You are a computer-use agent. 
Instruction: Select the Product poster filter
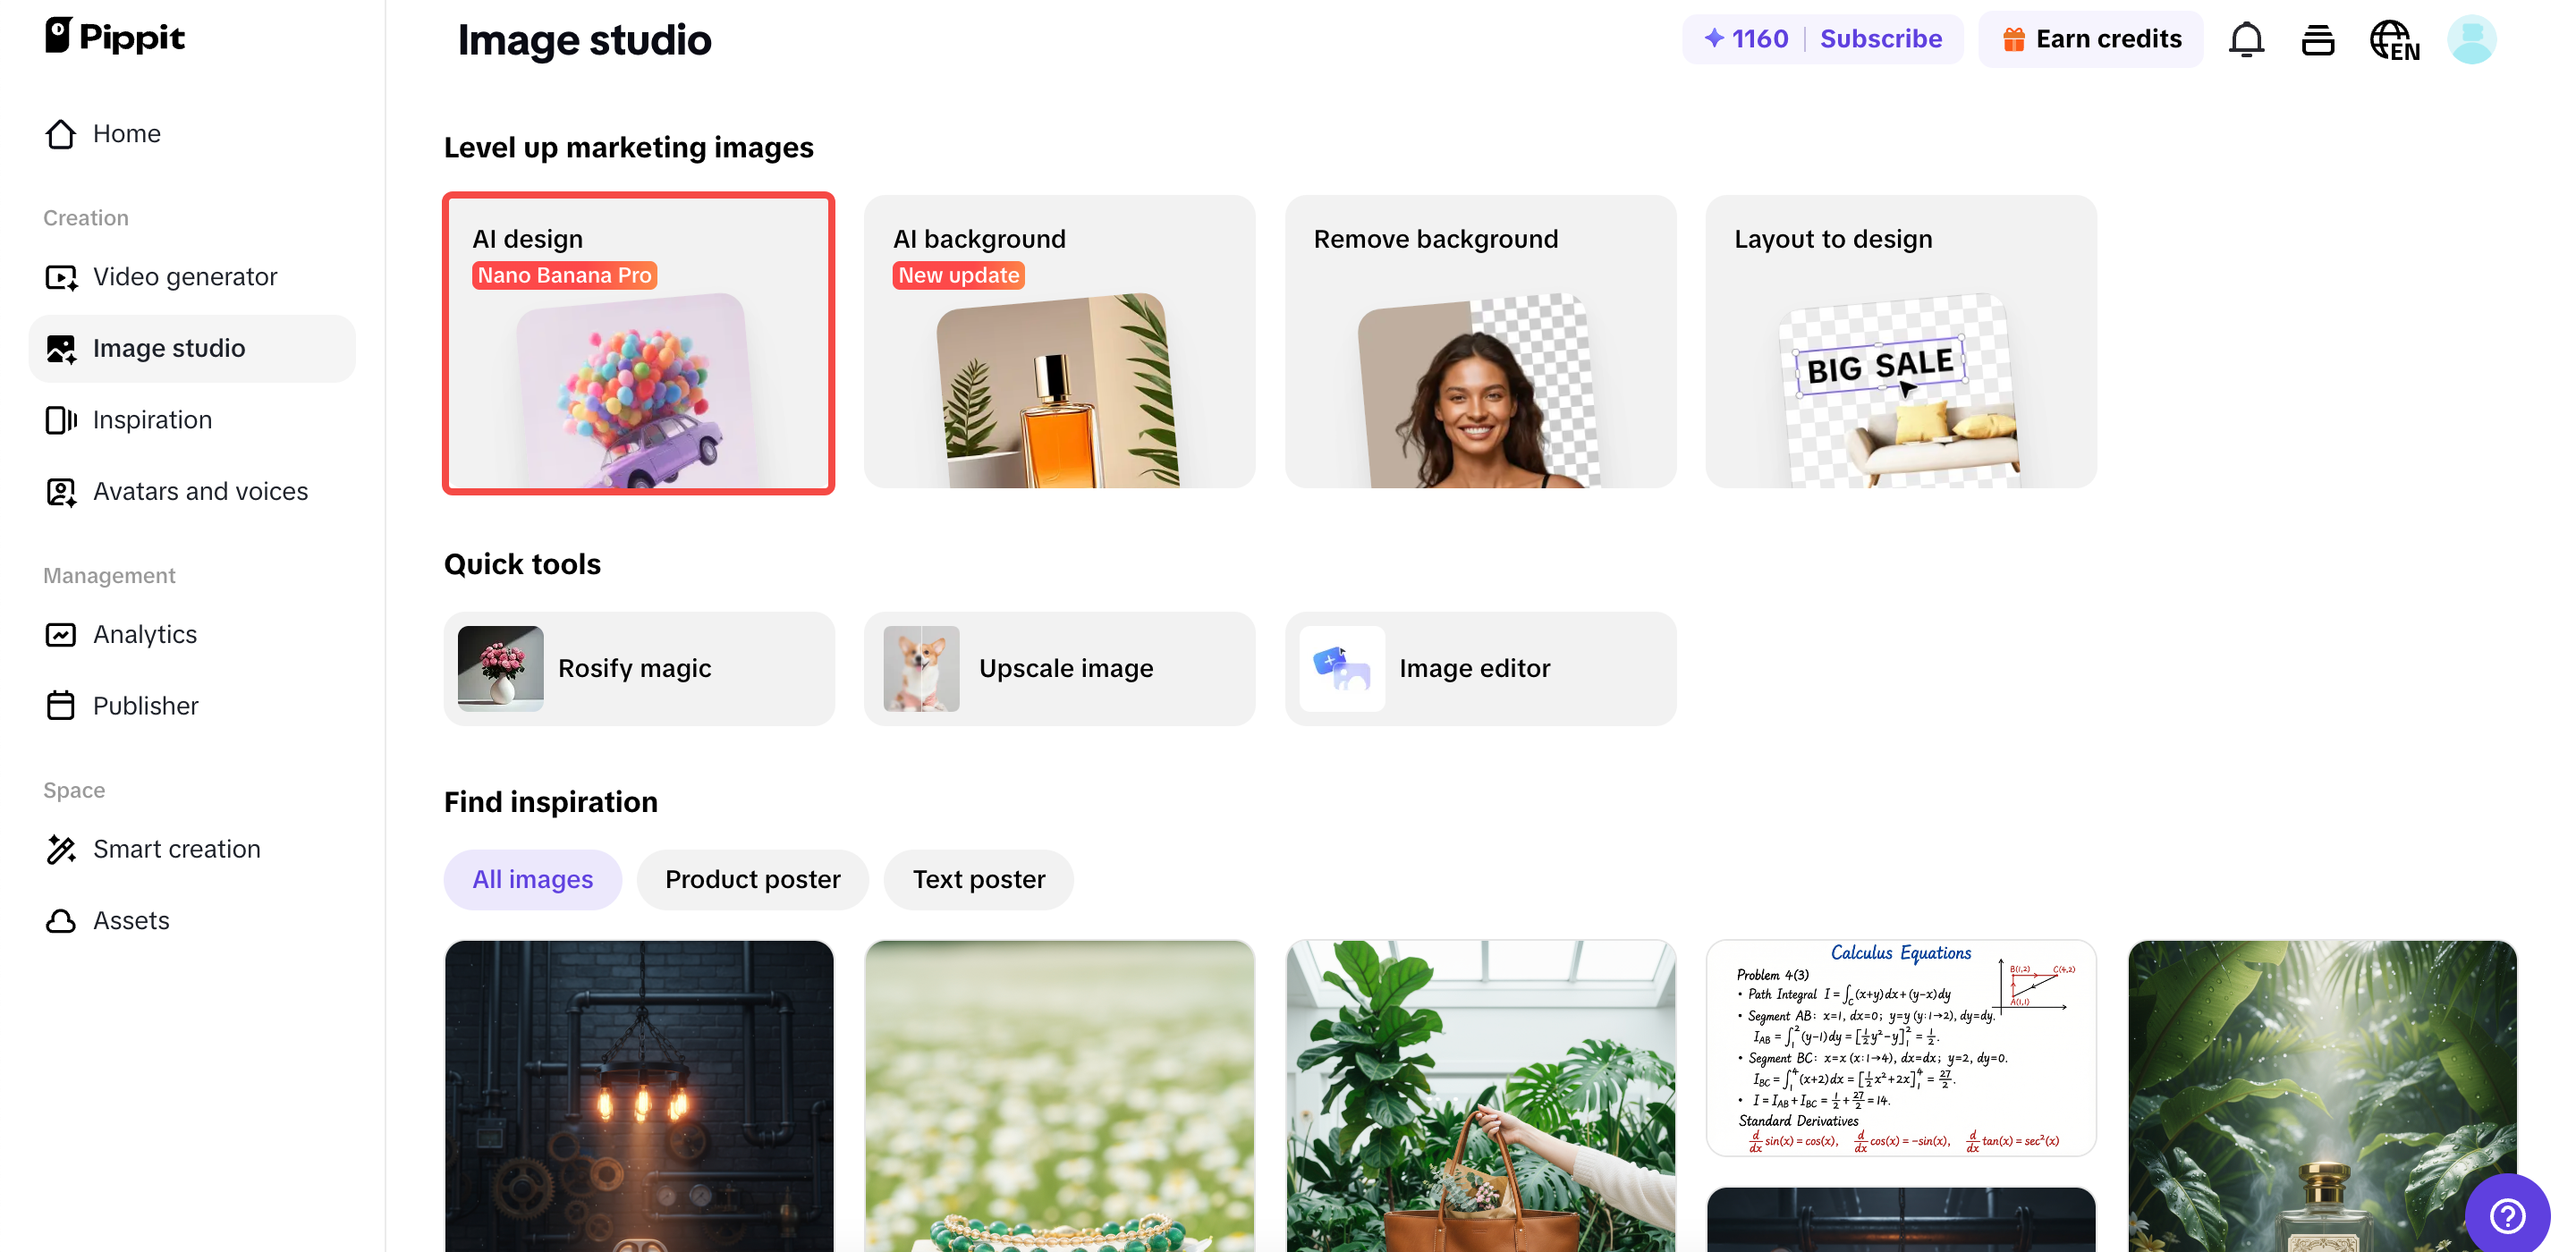tap(753, 879)
